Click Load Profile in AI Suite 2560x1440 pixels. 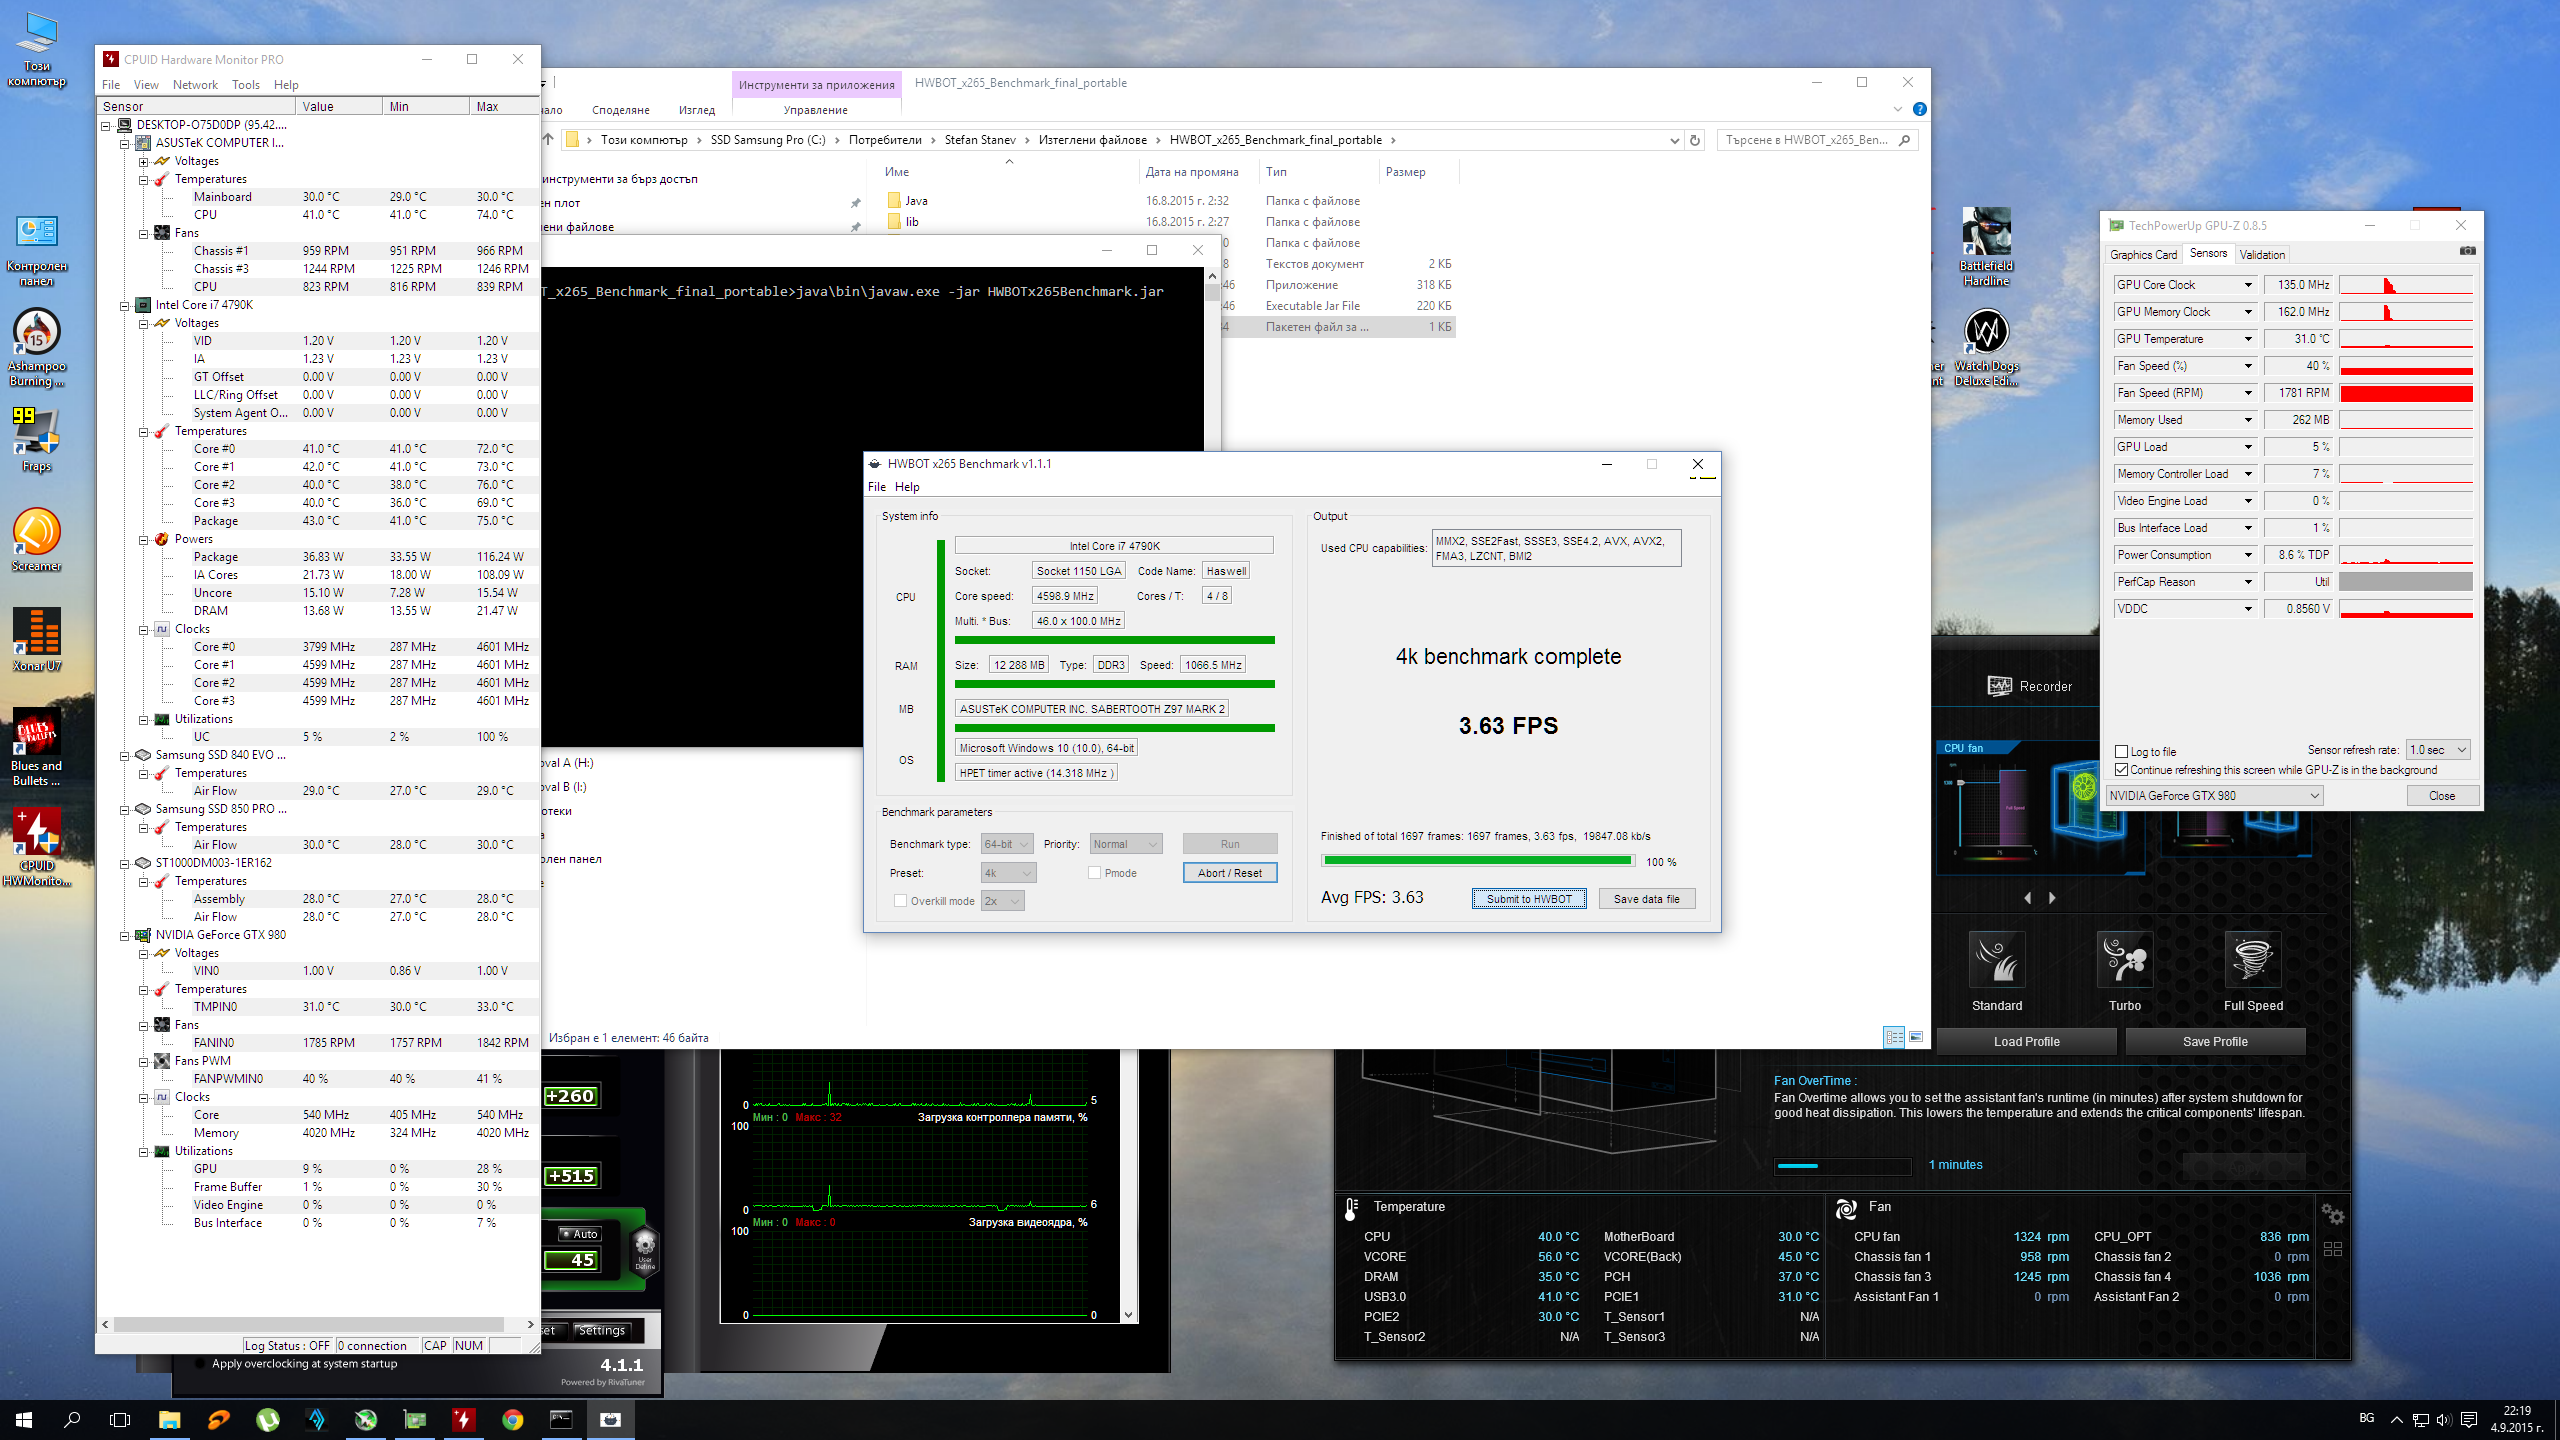2026,1041
